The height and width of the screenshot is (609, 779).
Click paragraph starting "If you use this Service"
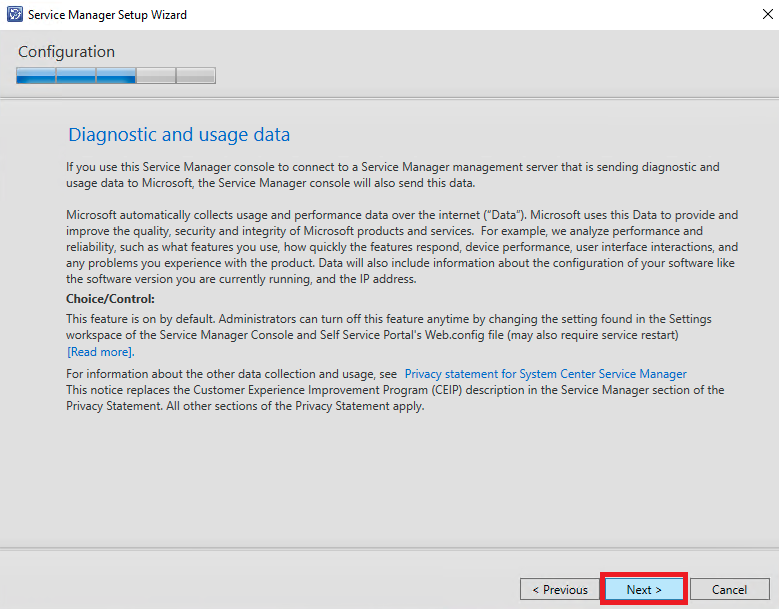[392, 175]
